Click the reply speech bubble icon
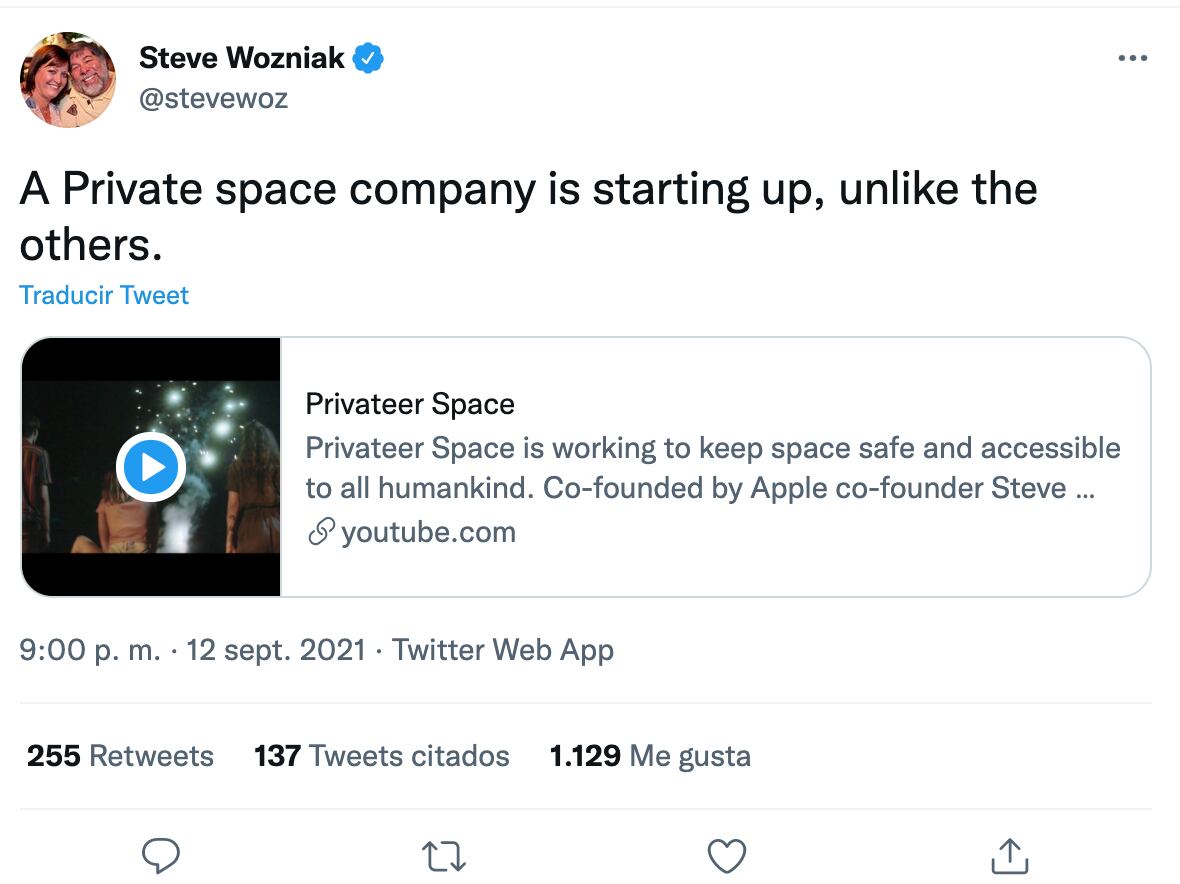The image size is (1180, 884). point(160,855)
